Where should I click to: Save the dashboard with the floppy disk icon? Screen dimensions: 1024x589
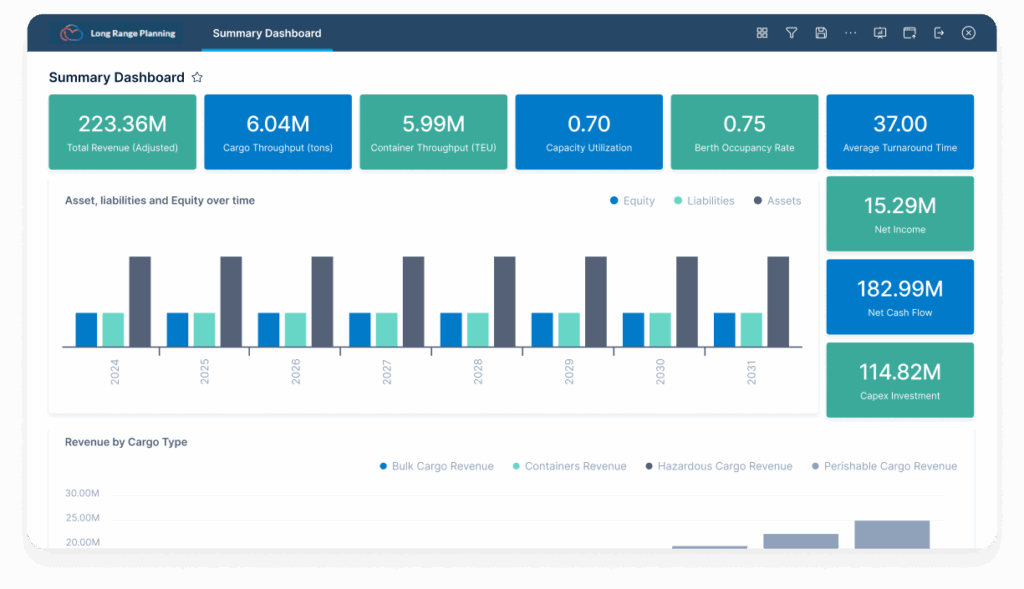tap(821, 33)
